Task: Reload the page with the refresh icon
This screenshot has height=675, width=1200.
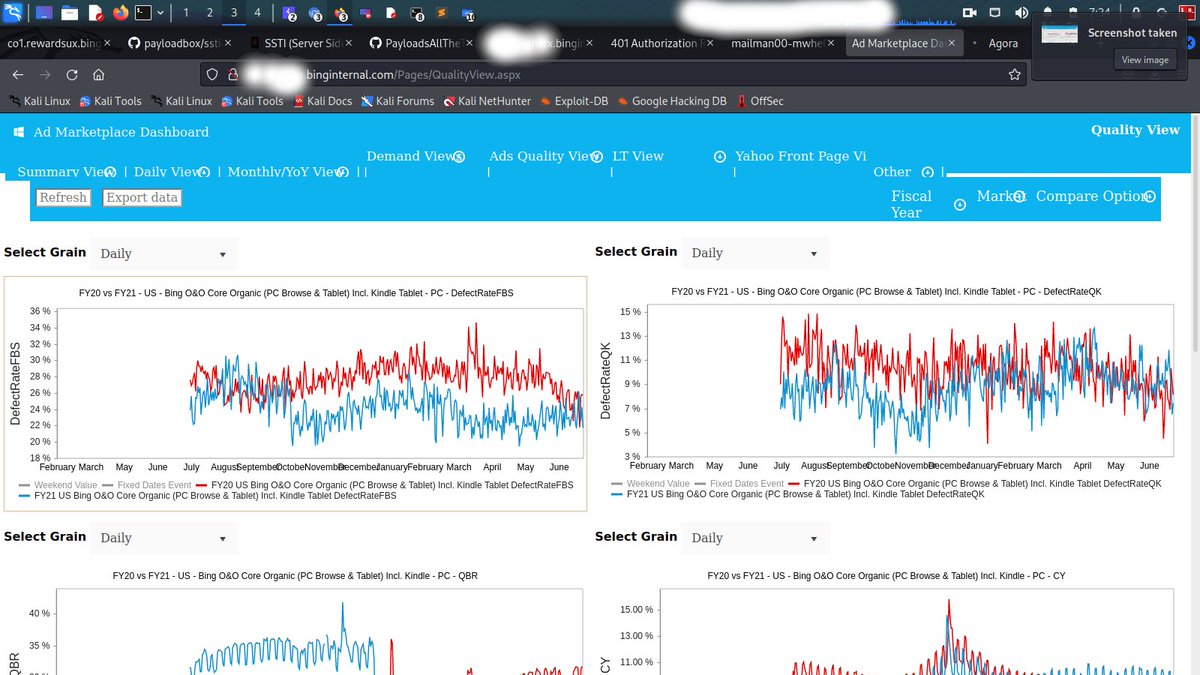Action: (x=72, y=74)
